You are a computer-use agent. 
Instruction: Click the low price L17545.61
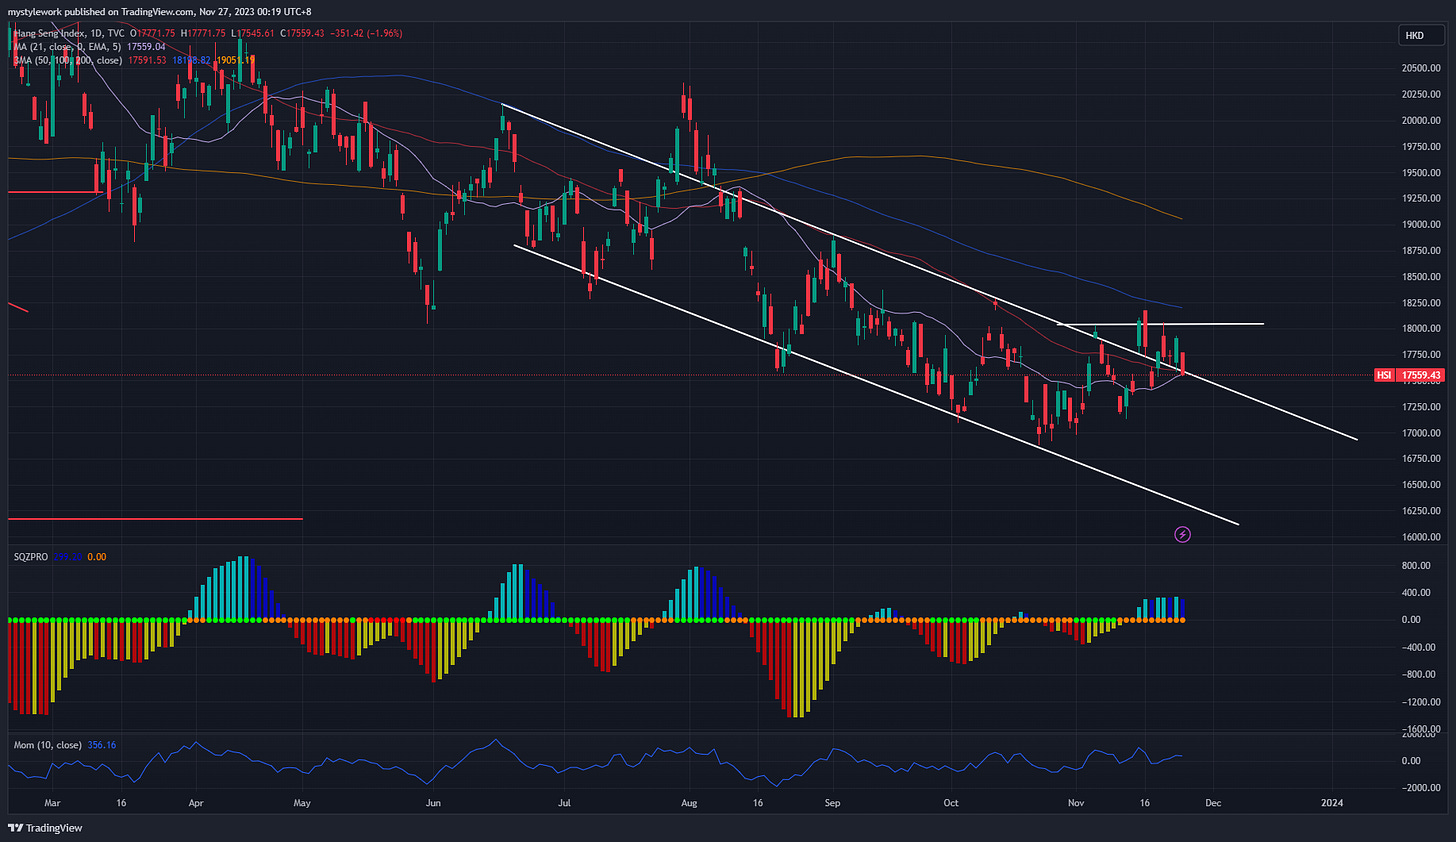(x=253, y=33)
